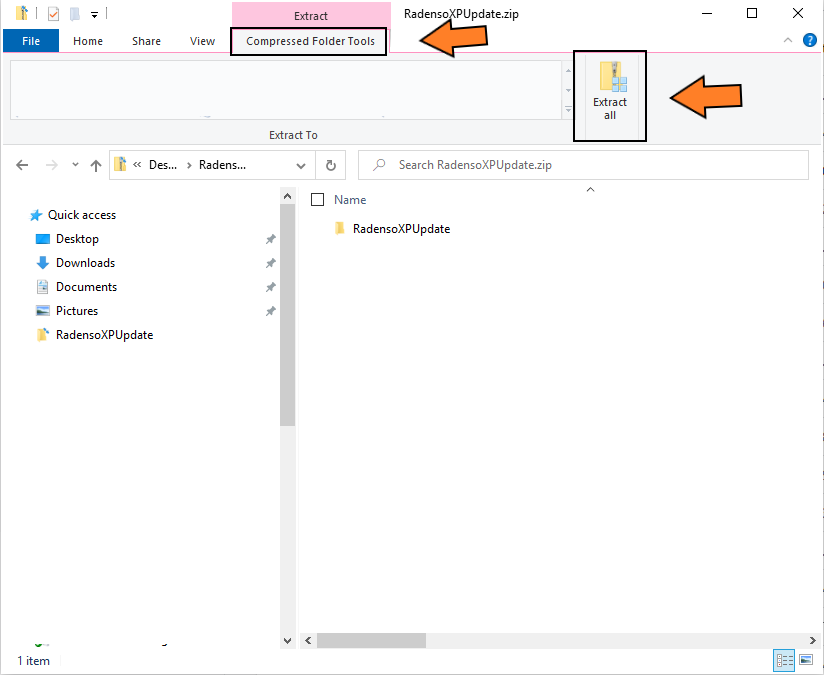Expand the address bar history dropdown
This screenshot has width=824, height=675.
[301, 166]
